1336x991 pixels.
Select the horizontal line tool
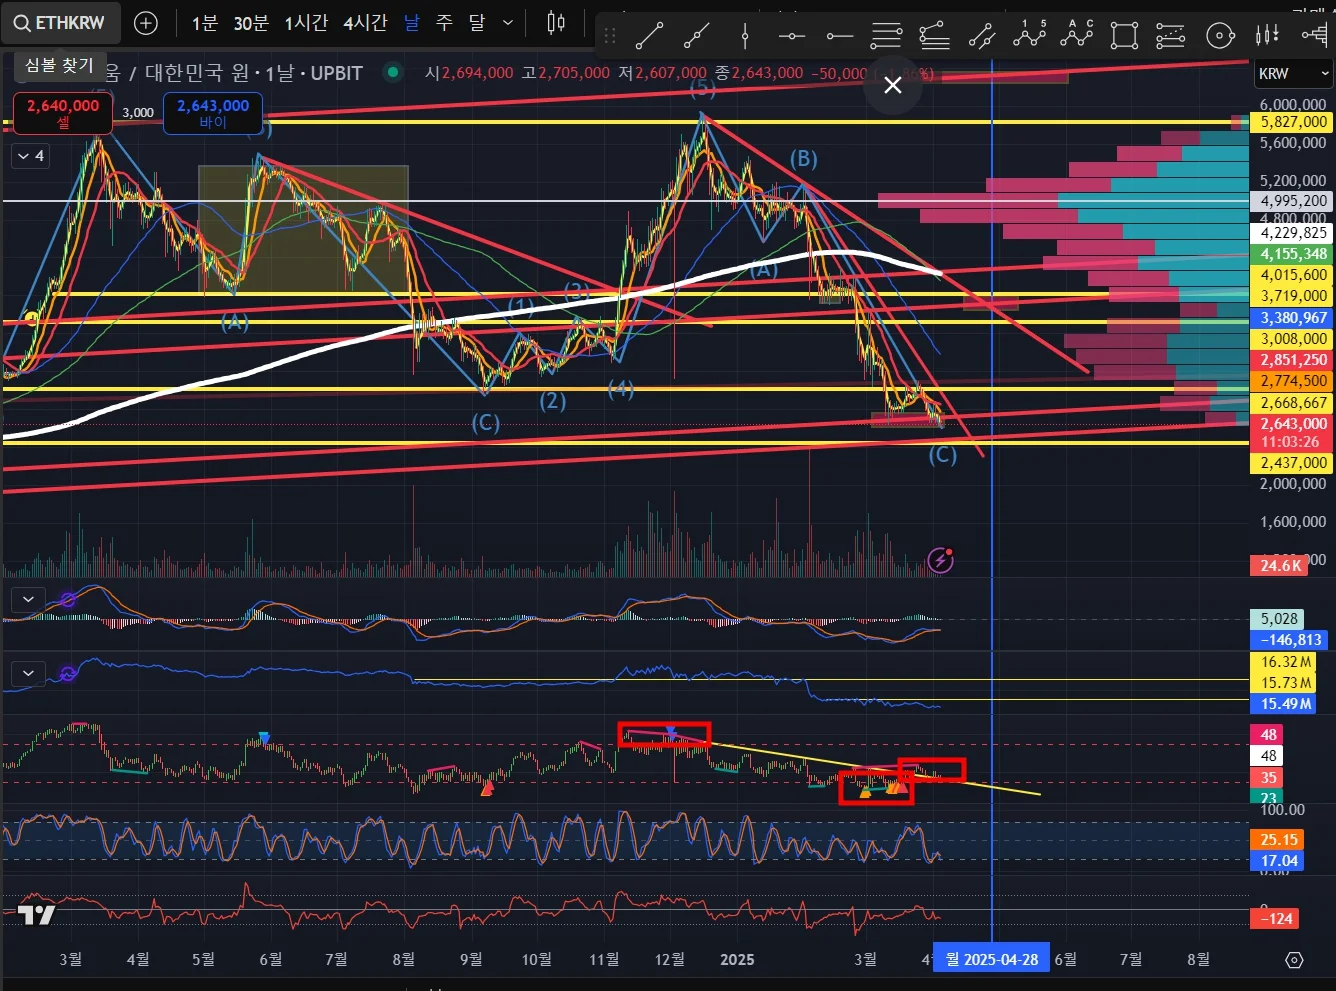(x=792, y=37)
